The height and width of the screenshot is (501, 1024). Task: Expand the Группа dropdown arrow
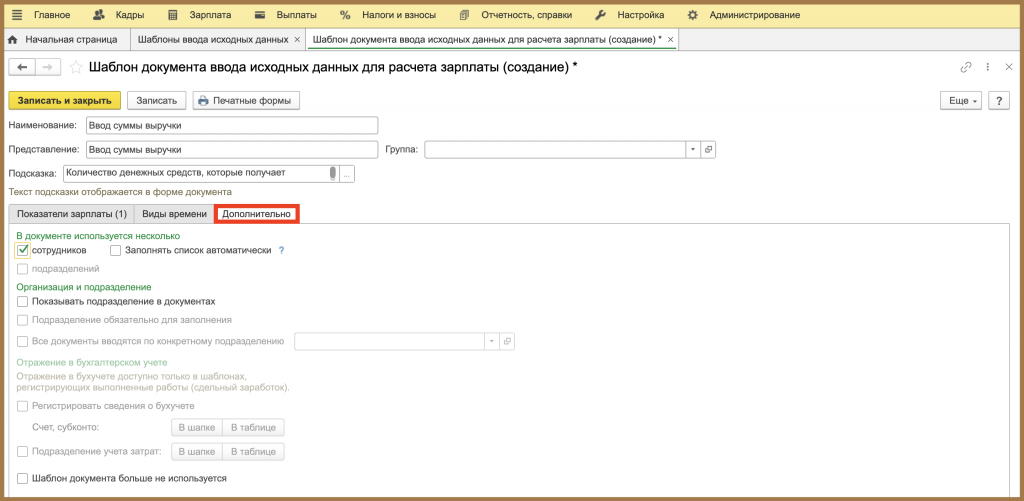pyautogui.click(x=693, y=150)
